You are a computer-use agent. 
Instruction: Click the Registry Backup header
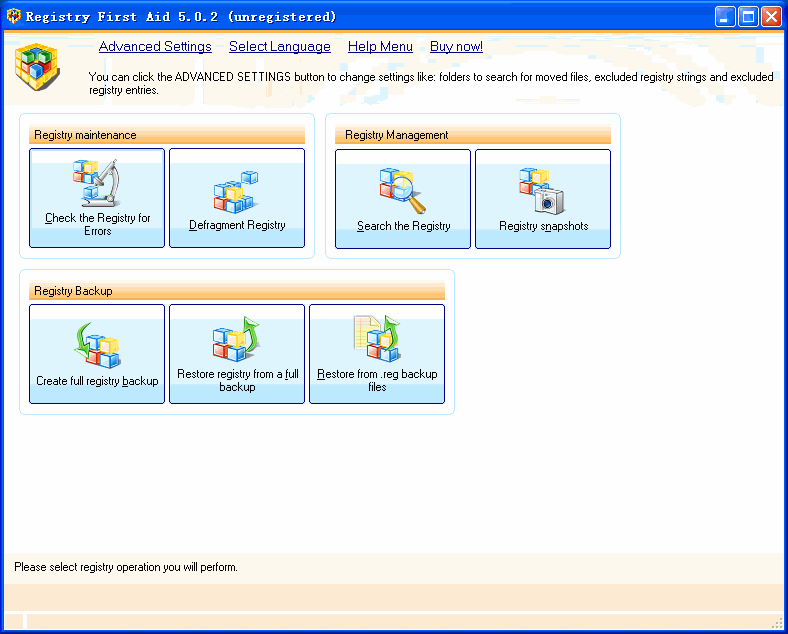point(237,290)
